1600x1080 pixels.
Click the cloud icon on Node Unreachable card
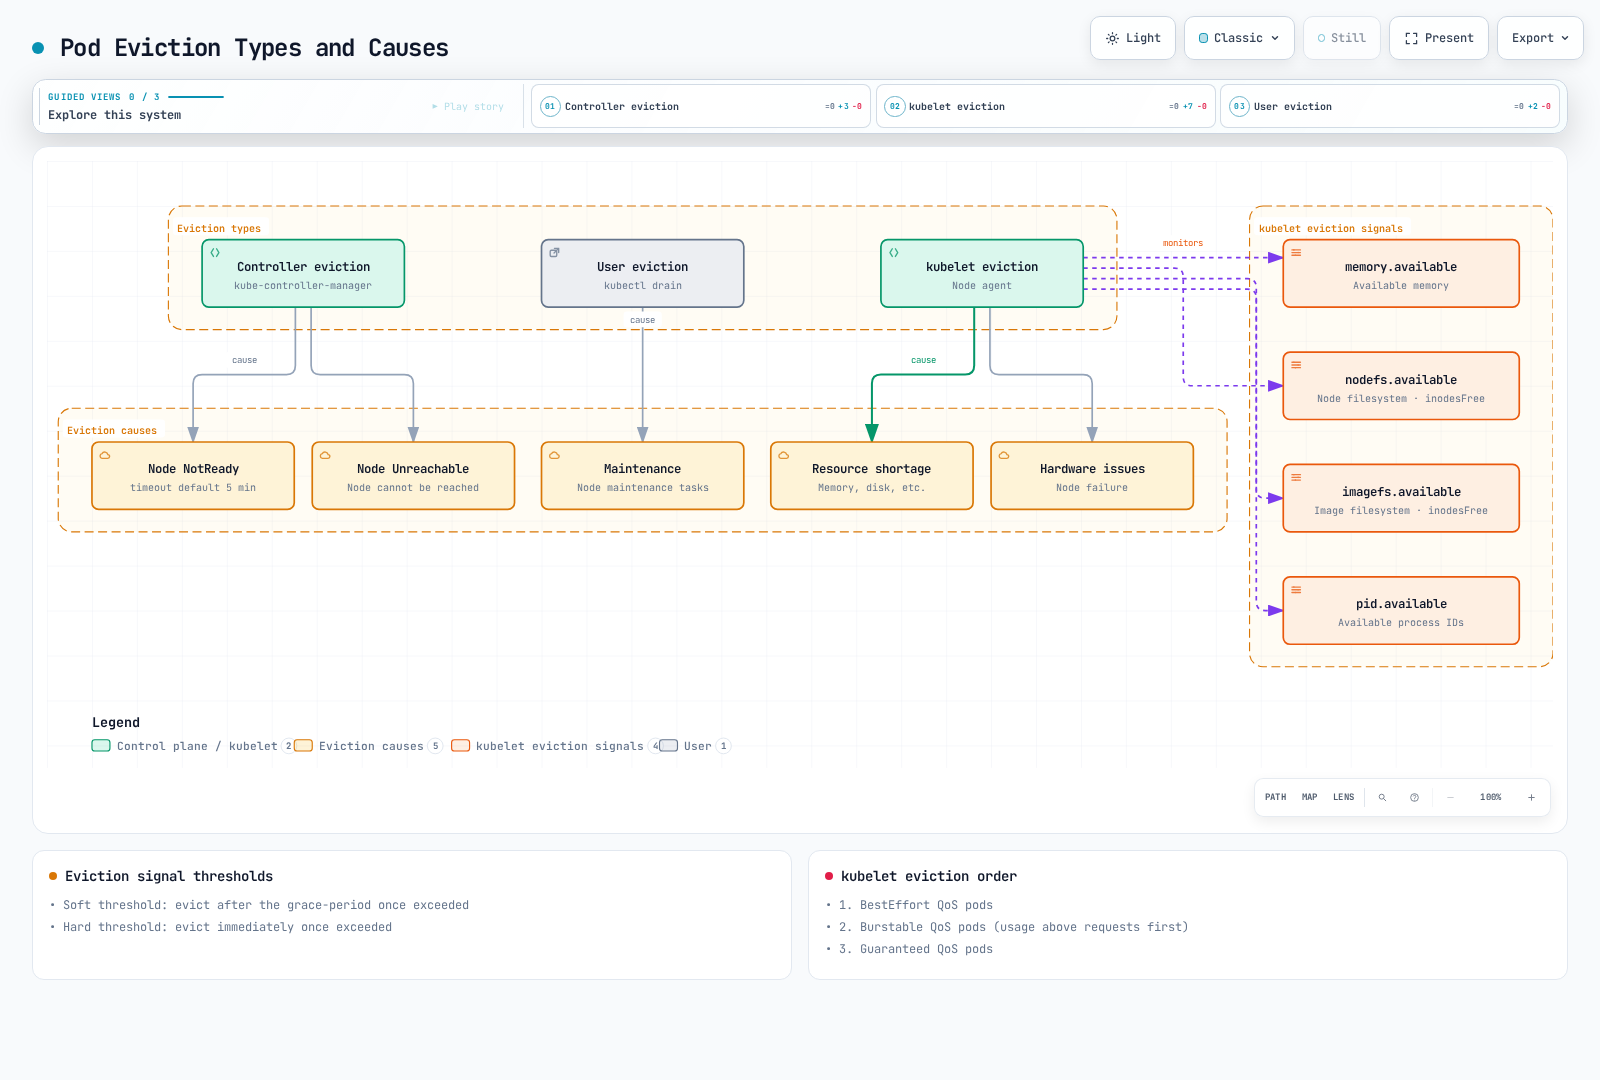pos(325,455)
